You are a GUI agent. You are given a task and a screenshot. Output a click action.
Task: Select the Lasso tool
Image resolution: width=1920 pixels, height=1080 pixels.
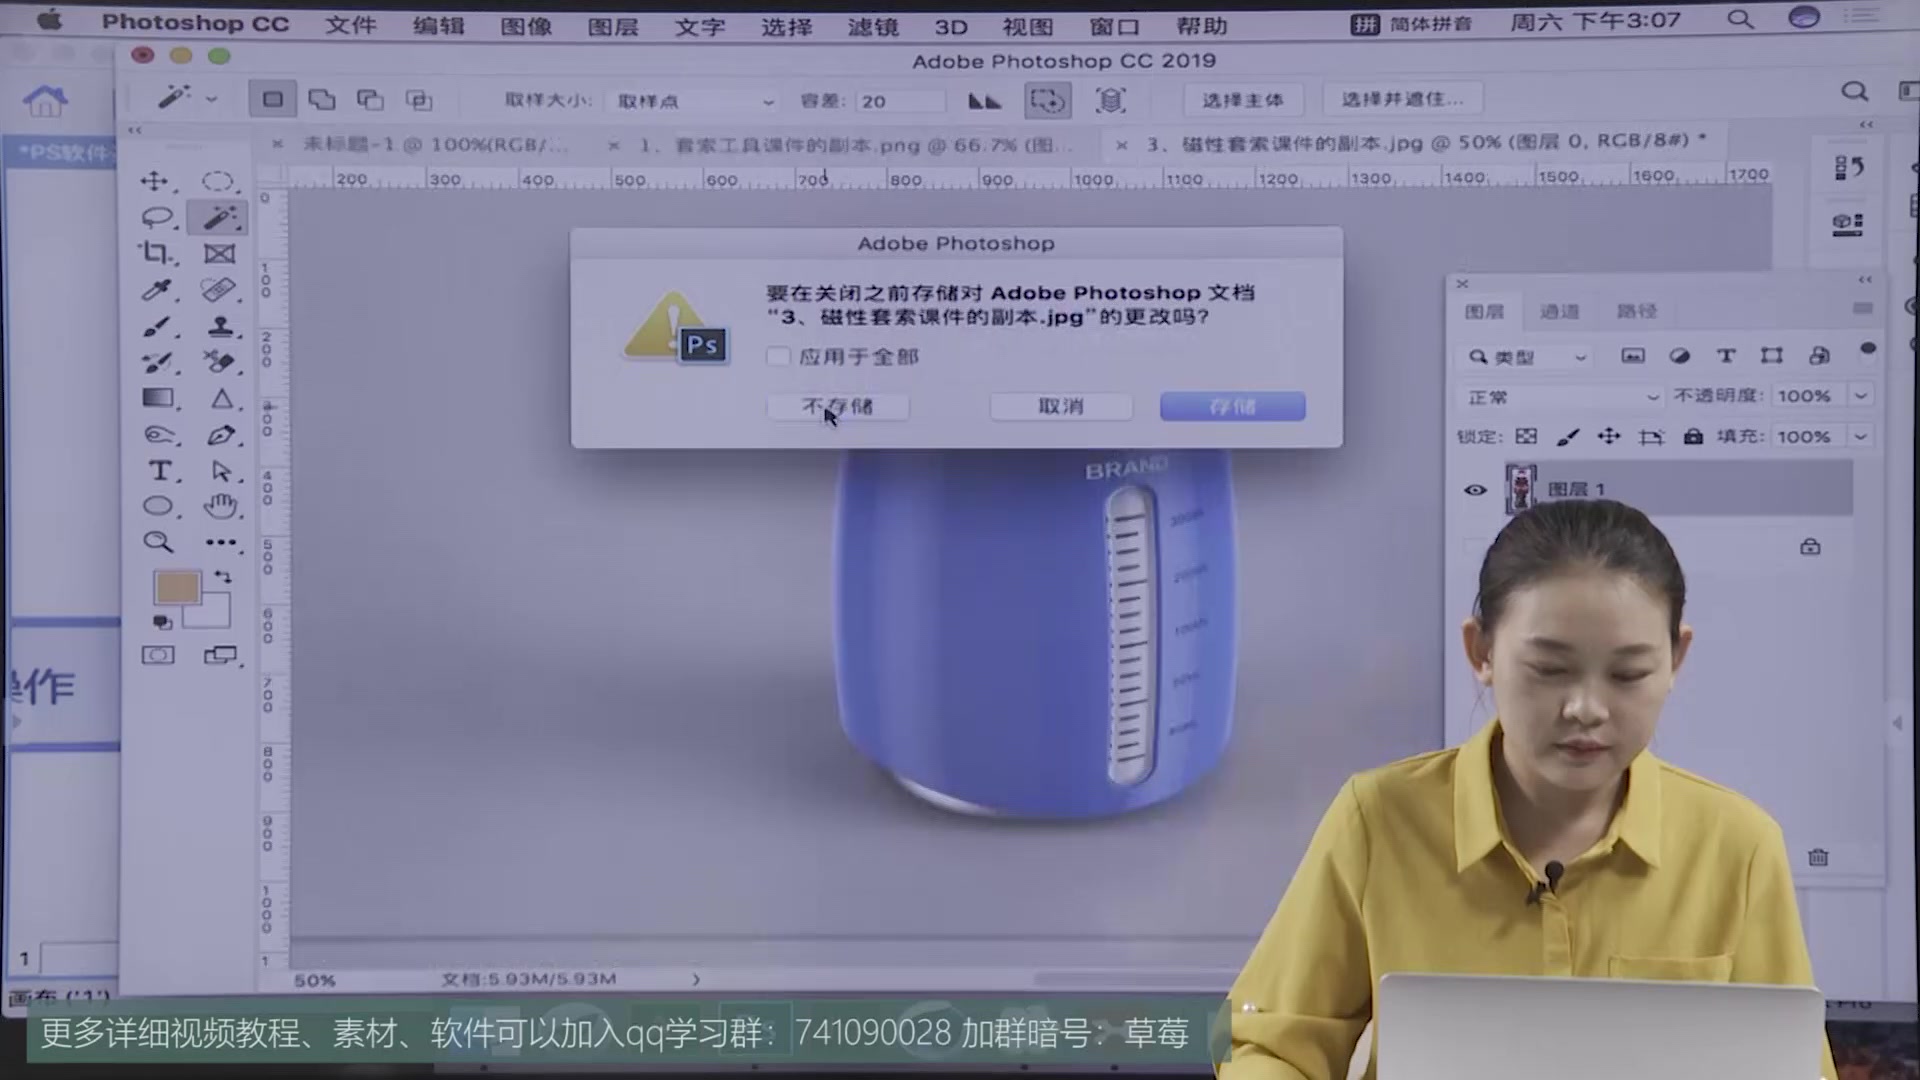(x=160, y=217)
